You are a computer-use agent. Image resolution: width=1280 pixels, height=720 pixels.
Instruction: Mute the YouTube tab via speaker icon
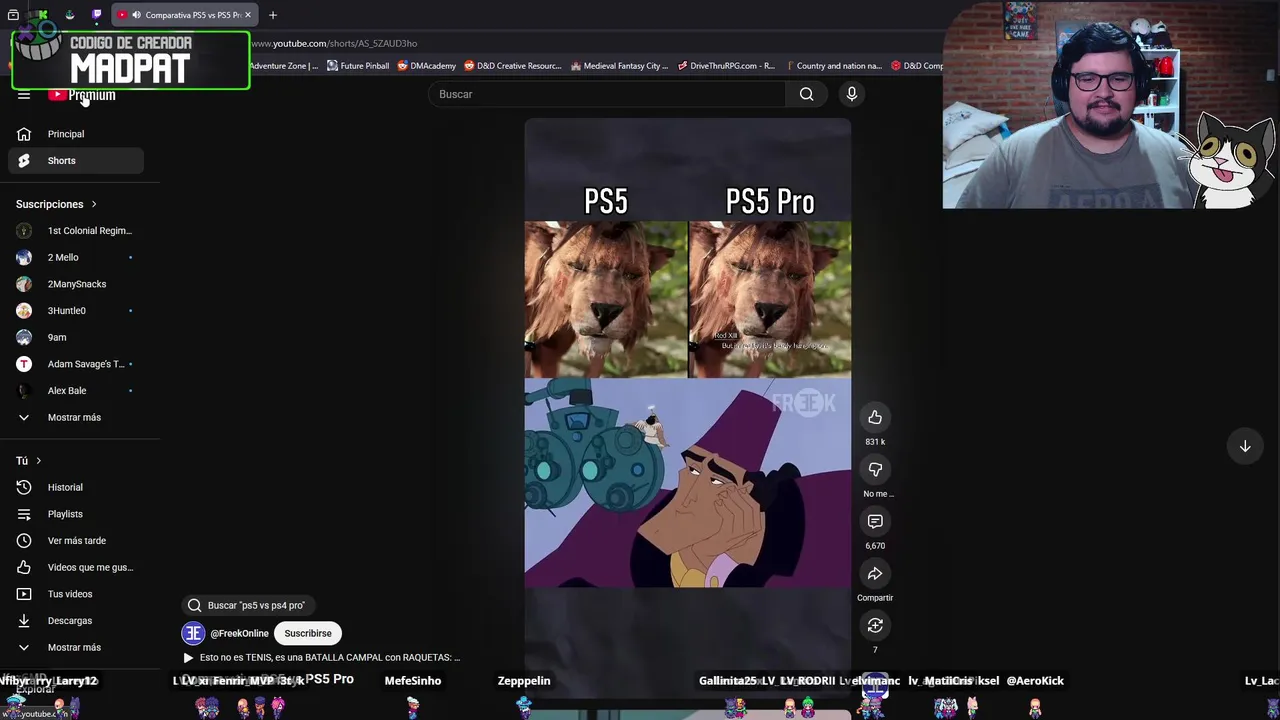136,15
